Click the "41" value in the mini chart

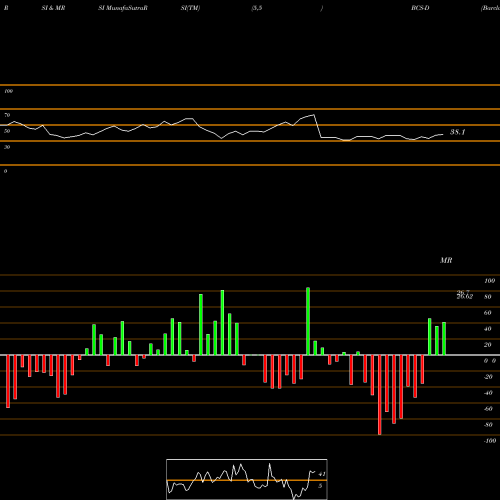322,474
